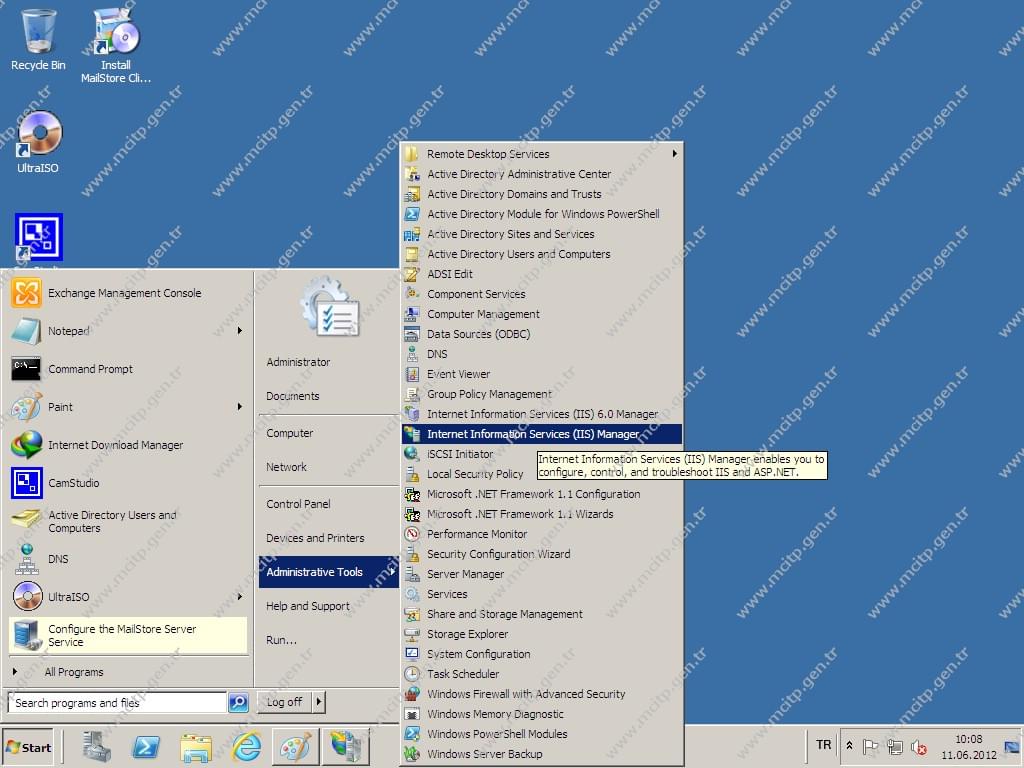Image resolution: width=1024 pixels, height=768 pixels.
Task: Click the Start button
Action: 29,747
